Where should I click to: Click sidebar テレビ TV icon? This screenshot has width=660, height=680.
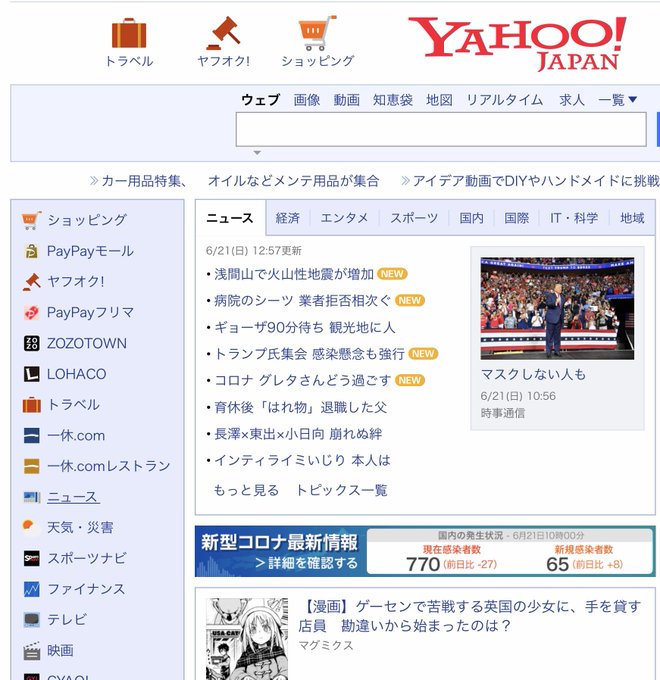[x=32, y=620]
